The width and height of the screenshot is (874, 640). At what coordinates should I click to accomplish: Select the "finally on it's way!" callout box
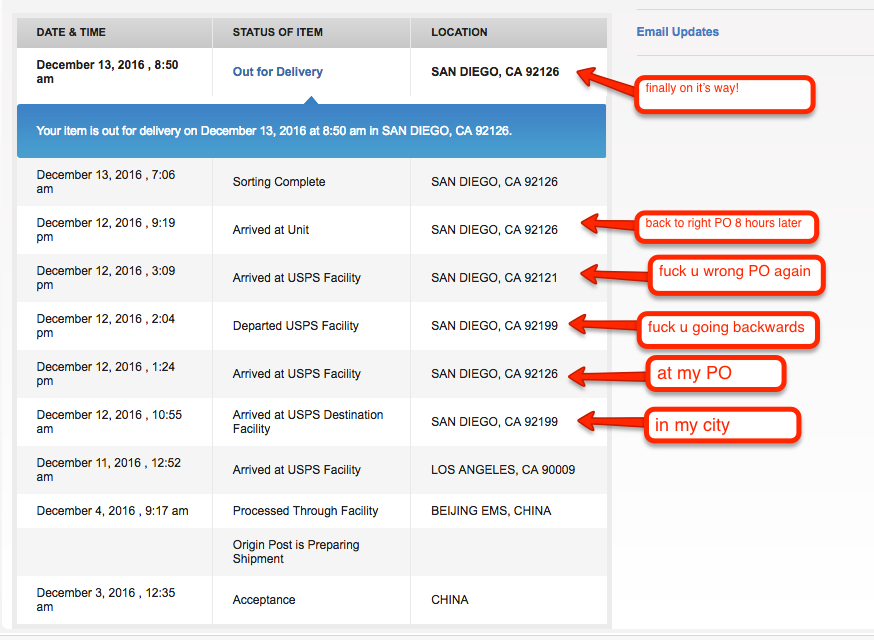pyautogui.click(x=726, y=93)
